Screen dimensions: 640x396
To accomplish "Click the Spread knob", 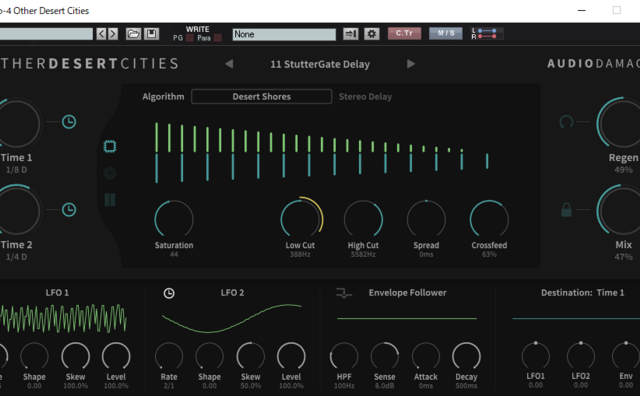I will 426,219.
